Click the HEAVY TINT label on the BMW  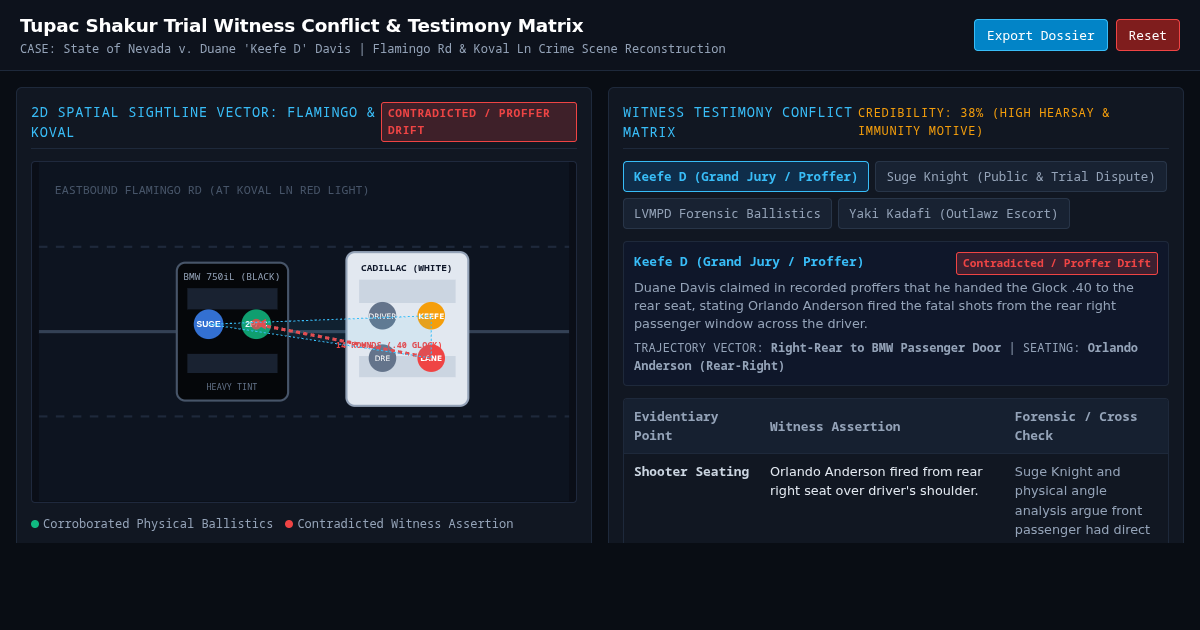pos(232,387)
